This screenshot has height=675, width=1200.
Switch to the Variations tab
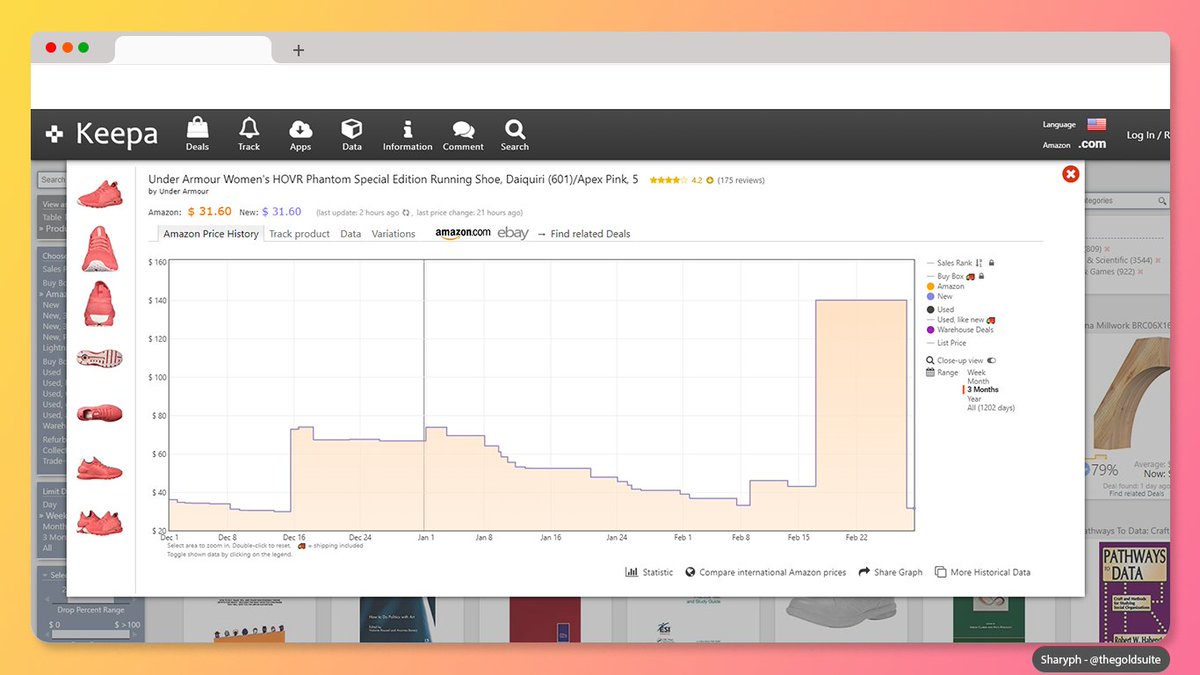click(x=393, y=233)
